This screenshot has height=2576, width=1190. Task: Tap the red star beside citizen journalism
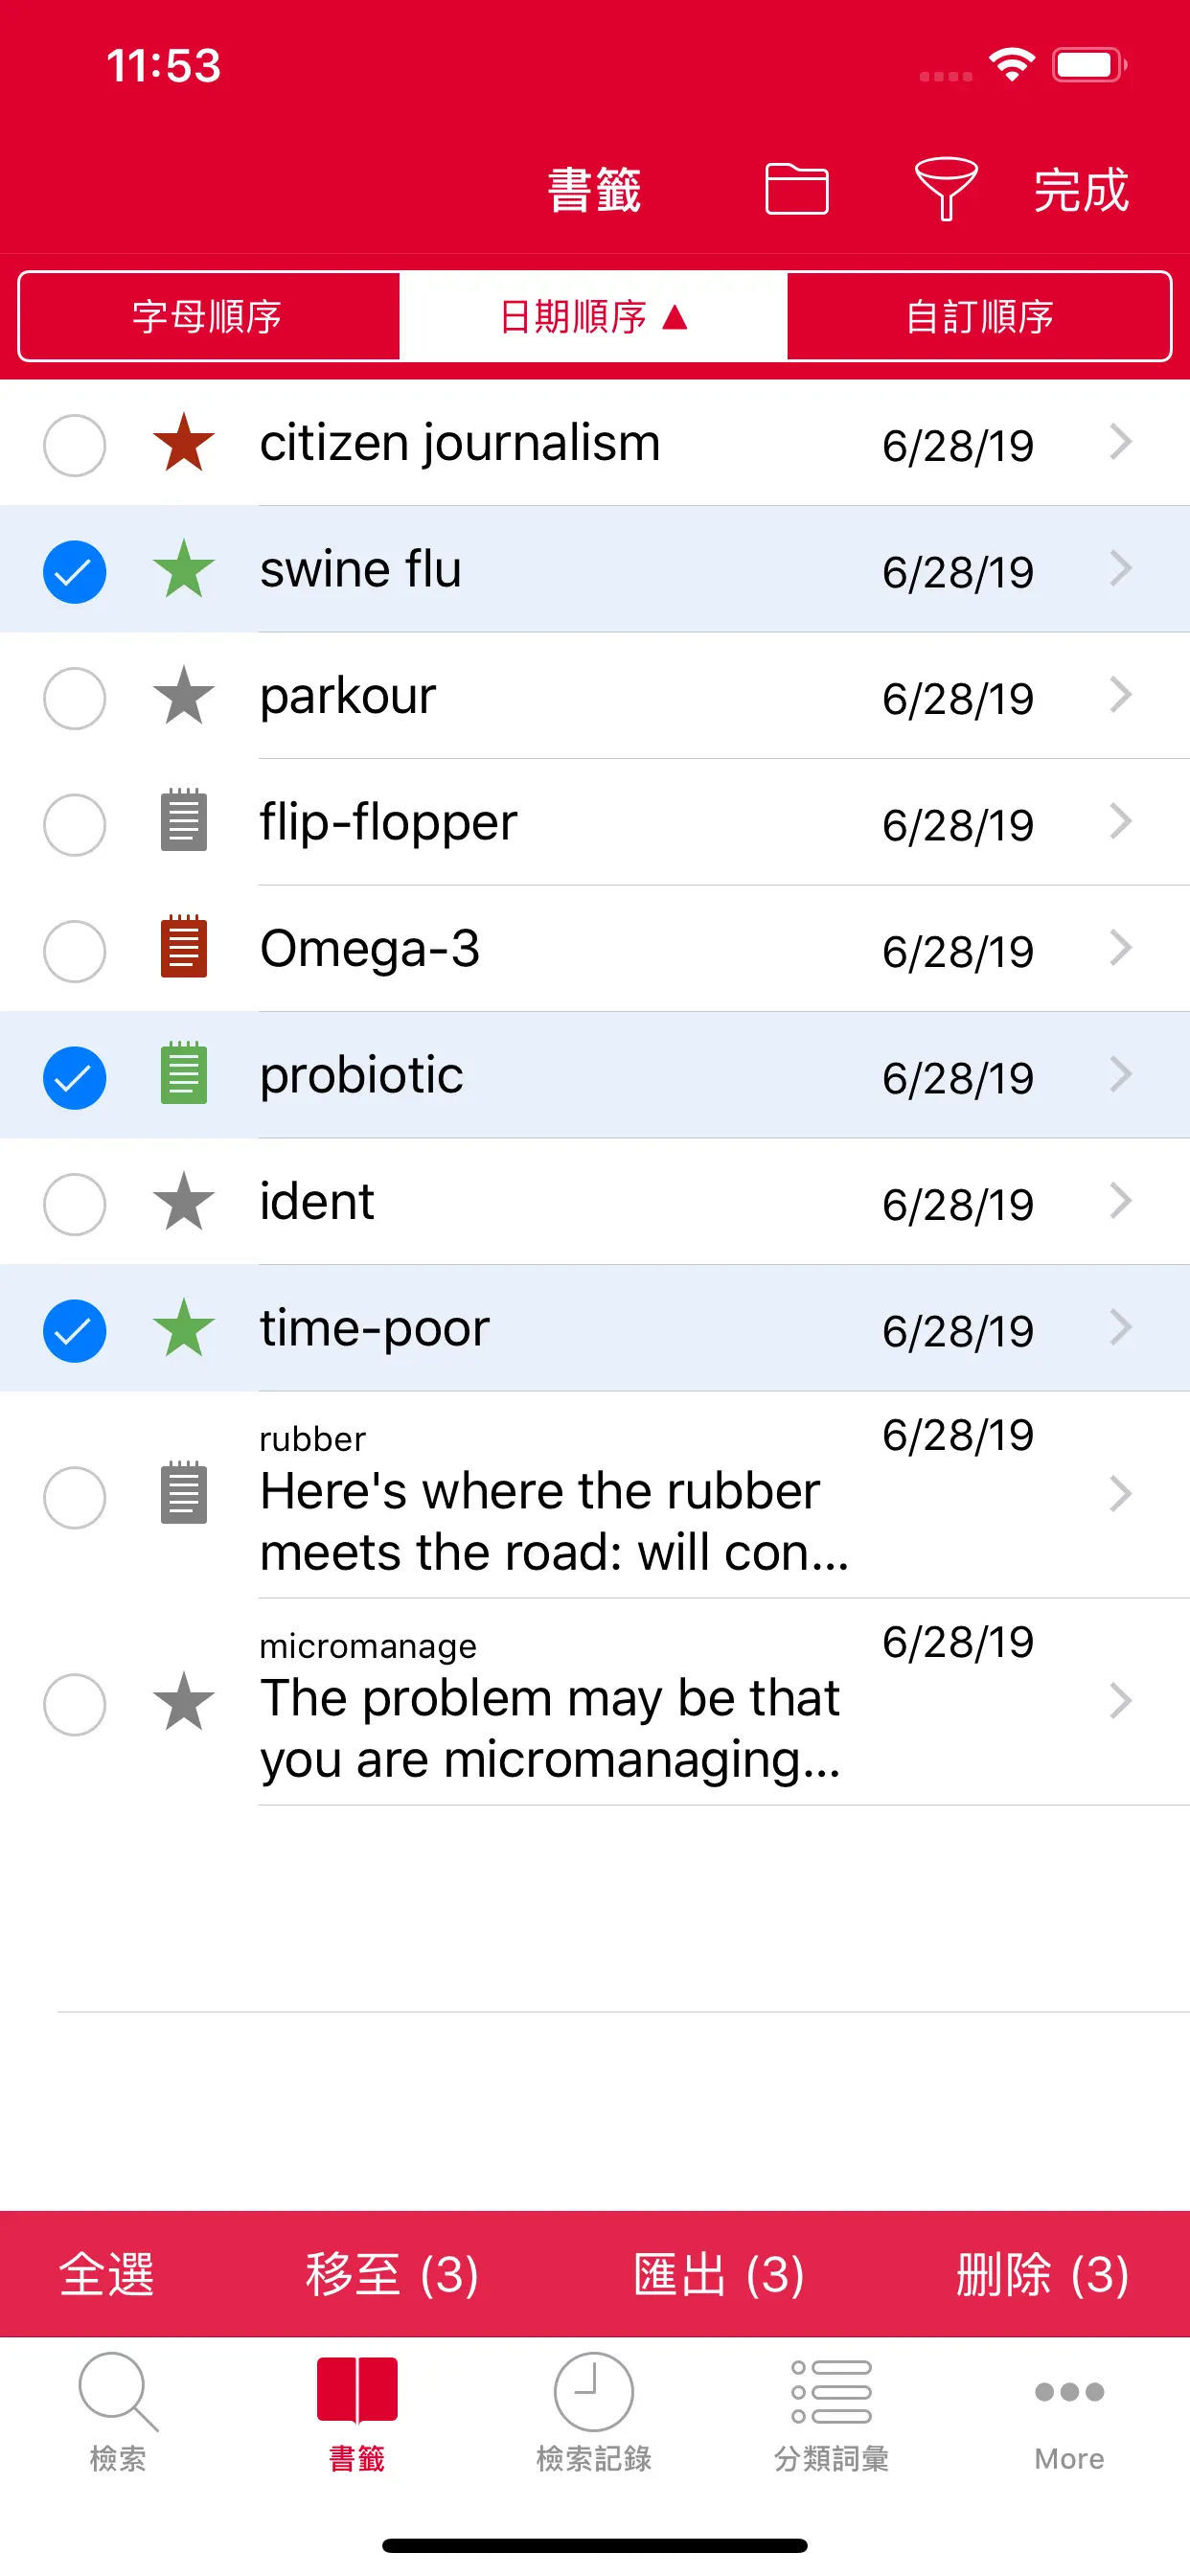click(x=184, y=442)
